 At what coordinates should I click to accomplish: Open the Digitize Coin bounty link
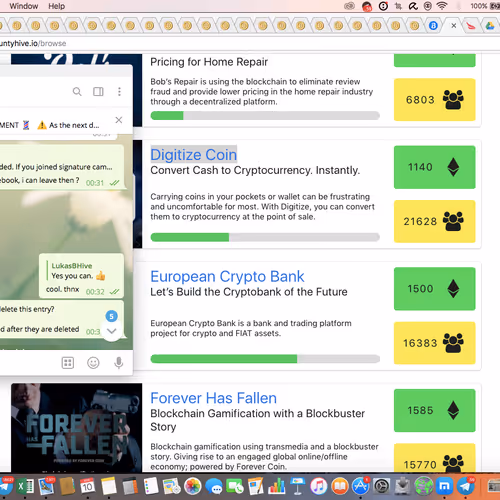click(193, 155)
